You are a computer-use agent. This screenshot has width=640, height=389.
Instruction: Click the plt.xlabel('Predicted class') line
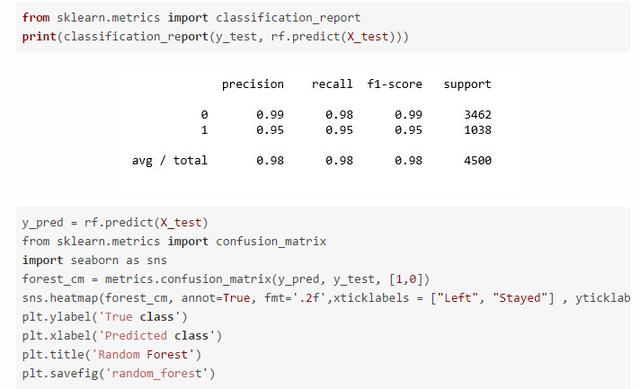point(122,336)
